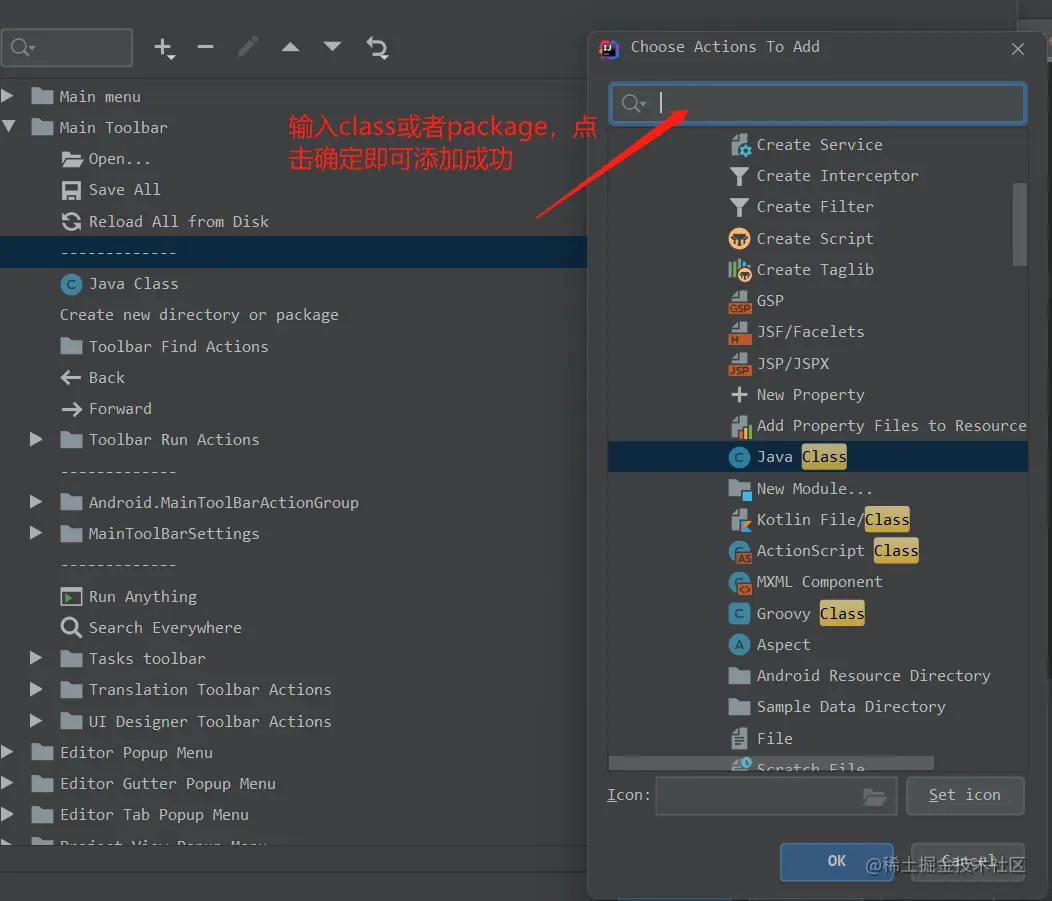Click the Reload All from Disk icon
The height and width of the screenshot is (901, 1052).
click(x=71, y=221)
